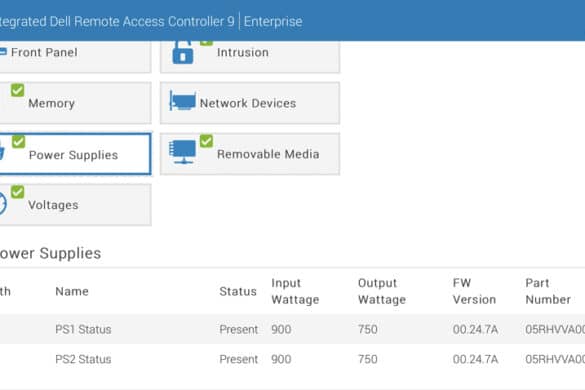Click the Network Devices card icon
Screen dimensions: 585x390
(x=182, y=101)
